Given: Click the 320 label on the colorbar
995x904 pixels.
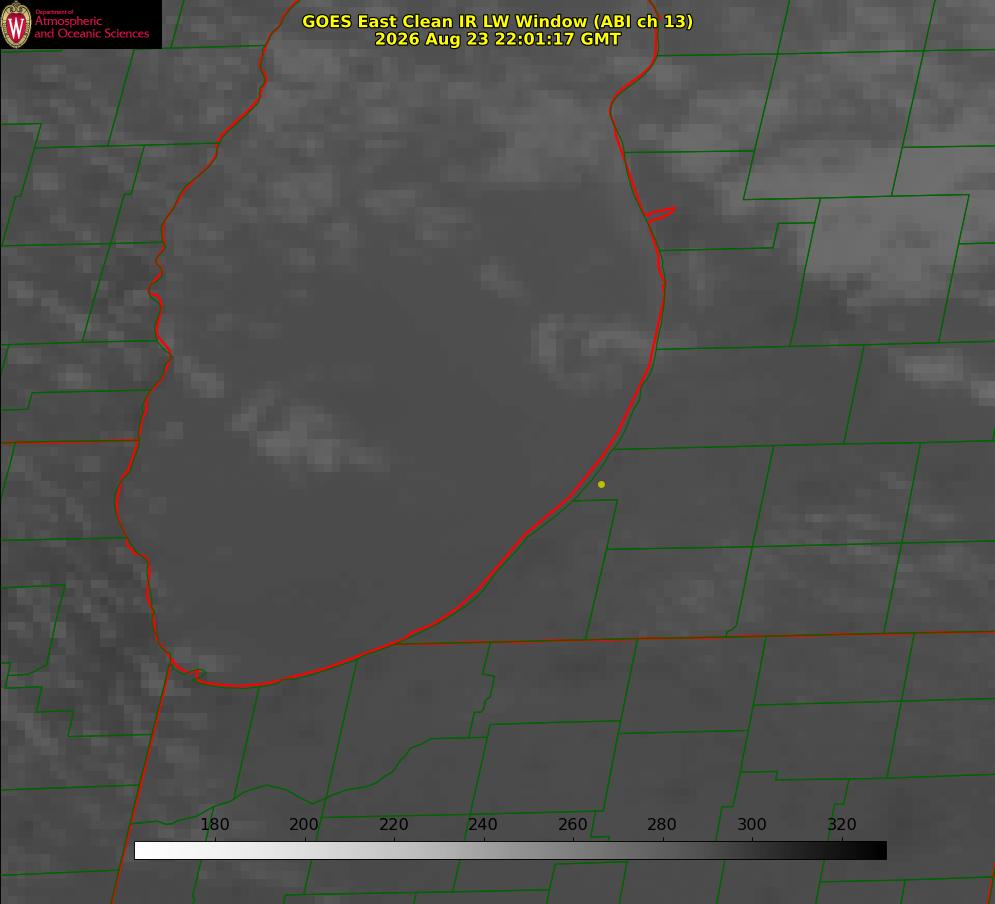Looking at the screenshot, I should click(842, 824).
